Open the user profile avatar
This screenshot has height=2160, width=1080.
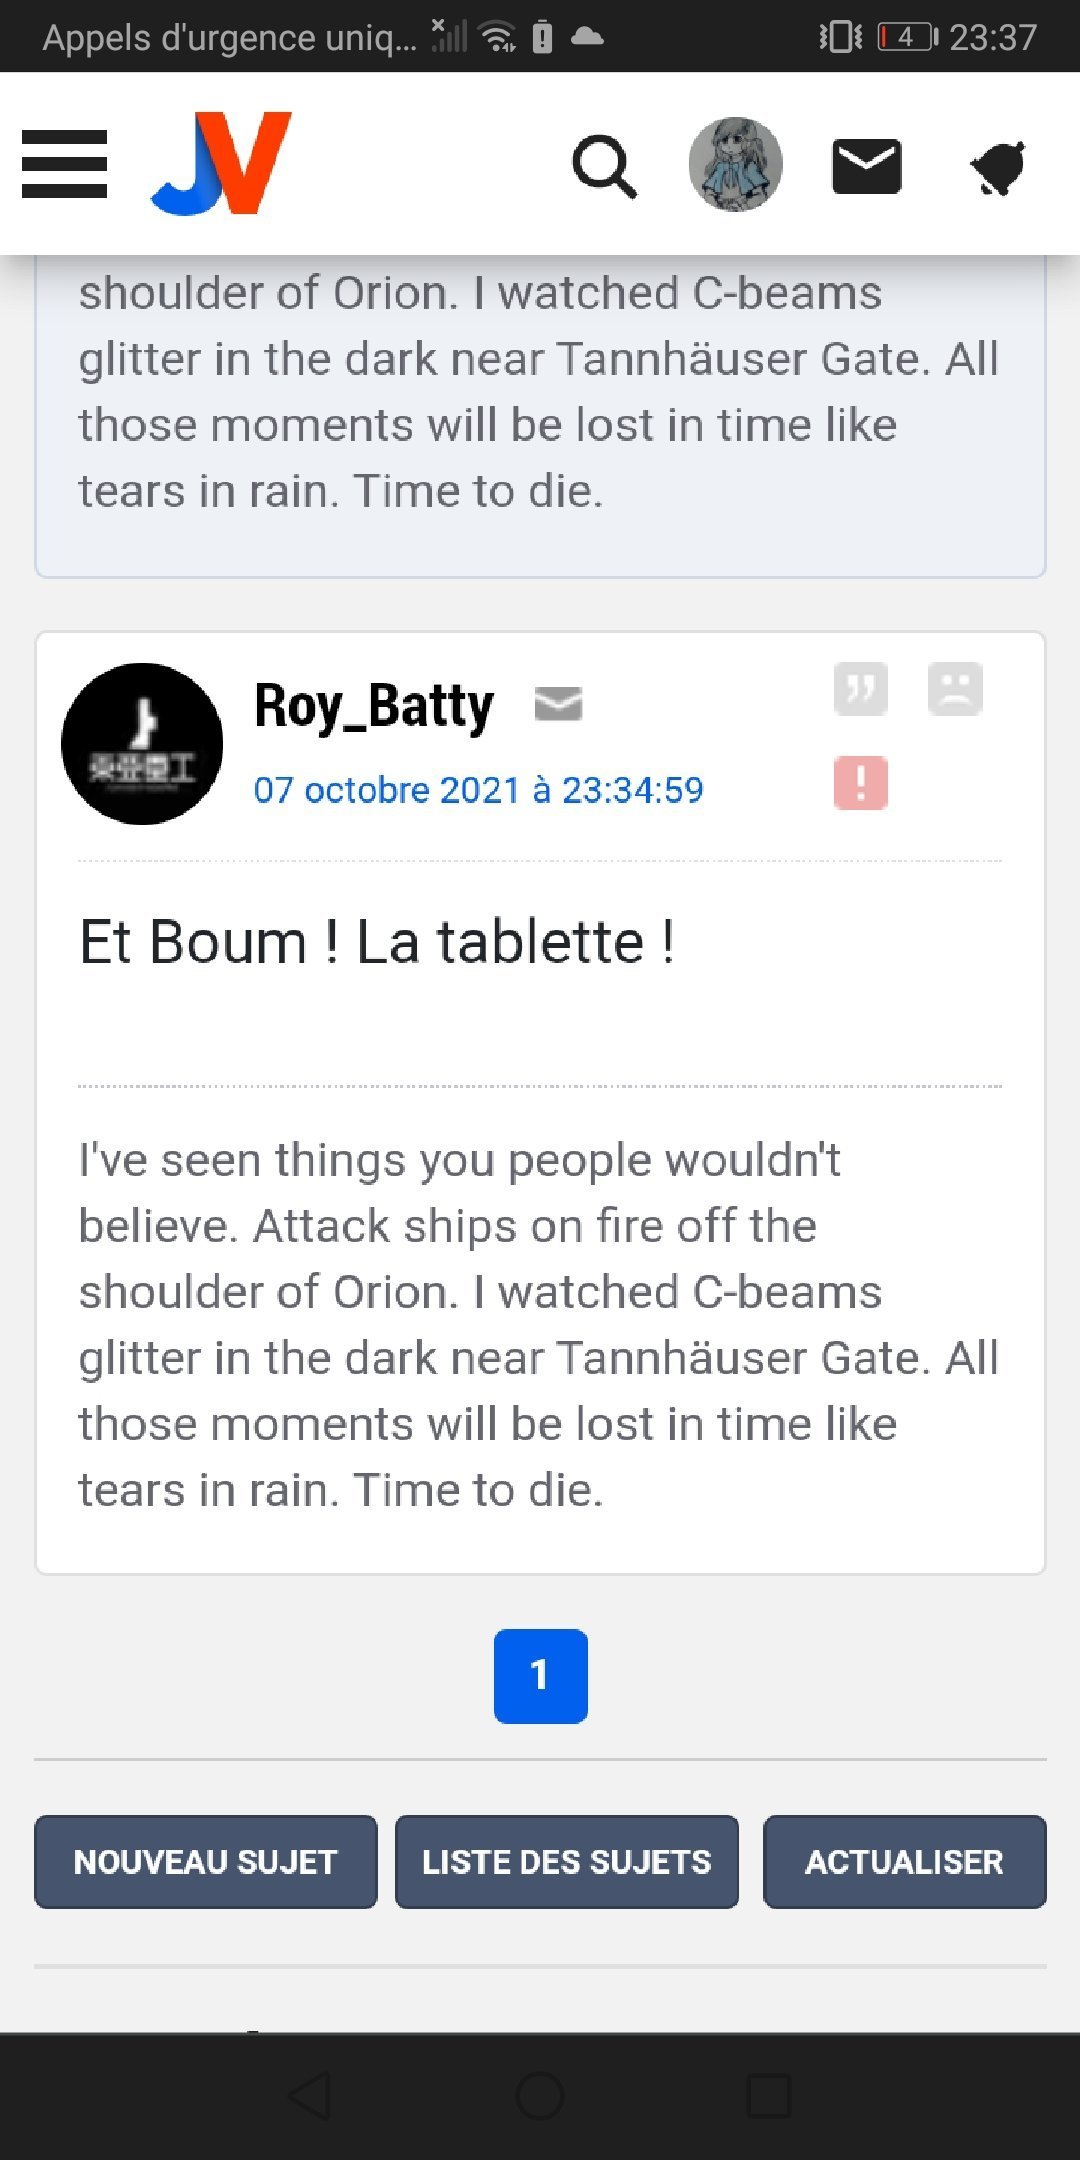[x=735, y=165]
